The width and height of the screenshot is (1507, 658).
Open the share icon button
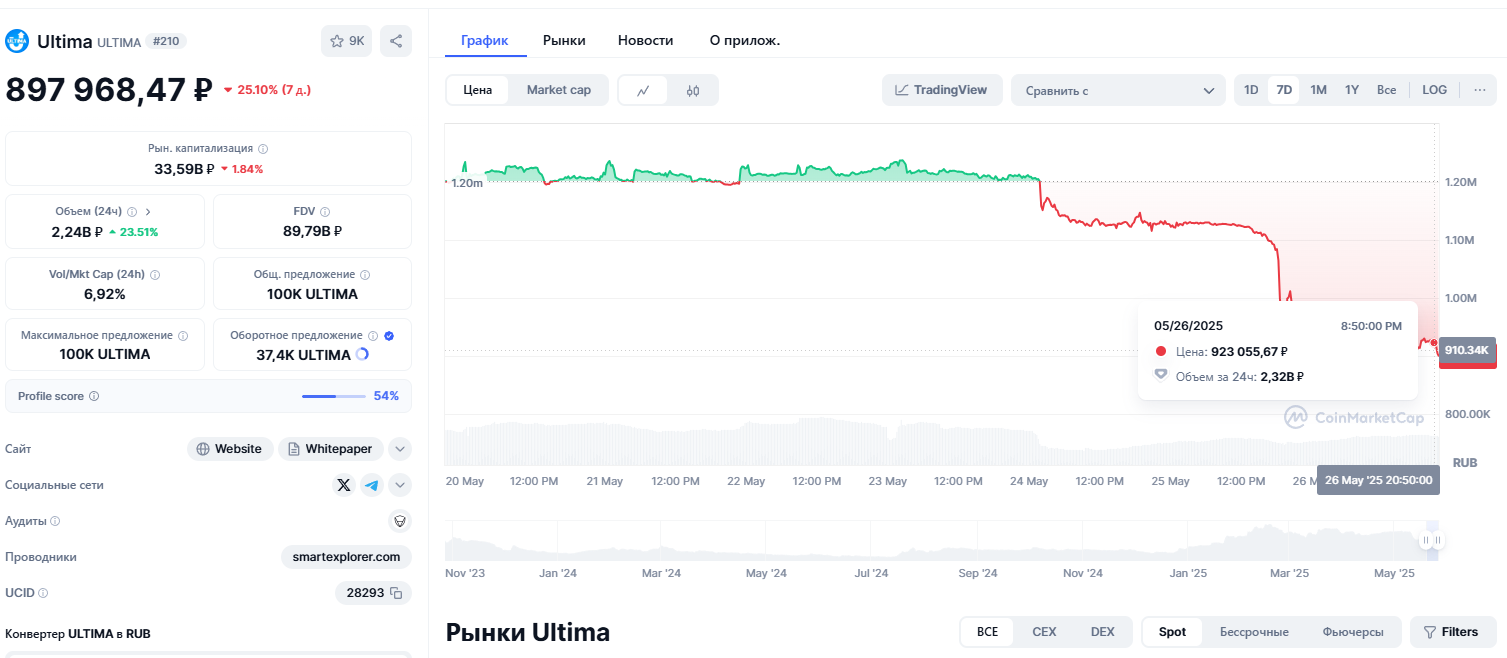click(x=396, y=41)
